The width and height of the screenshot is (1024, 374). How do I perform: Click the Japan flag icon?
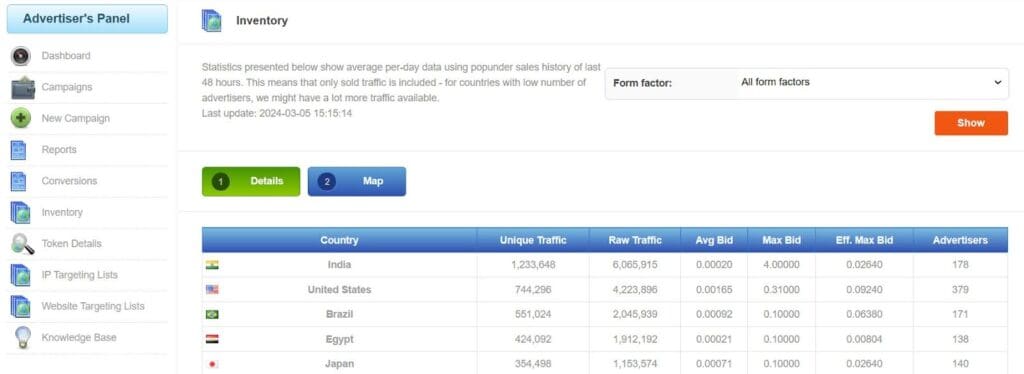(x=212, y=364)
